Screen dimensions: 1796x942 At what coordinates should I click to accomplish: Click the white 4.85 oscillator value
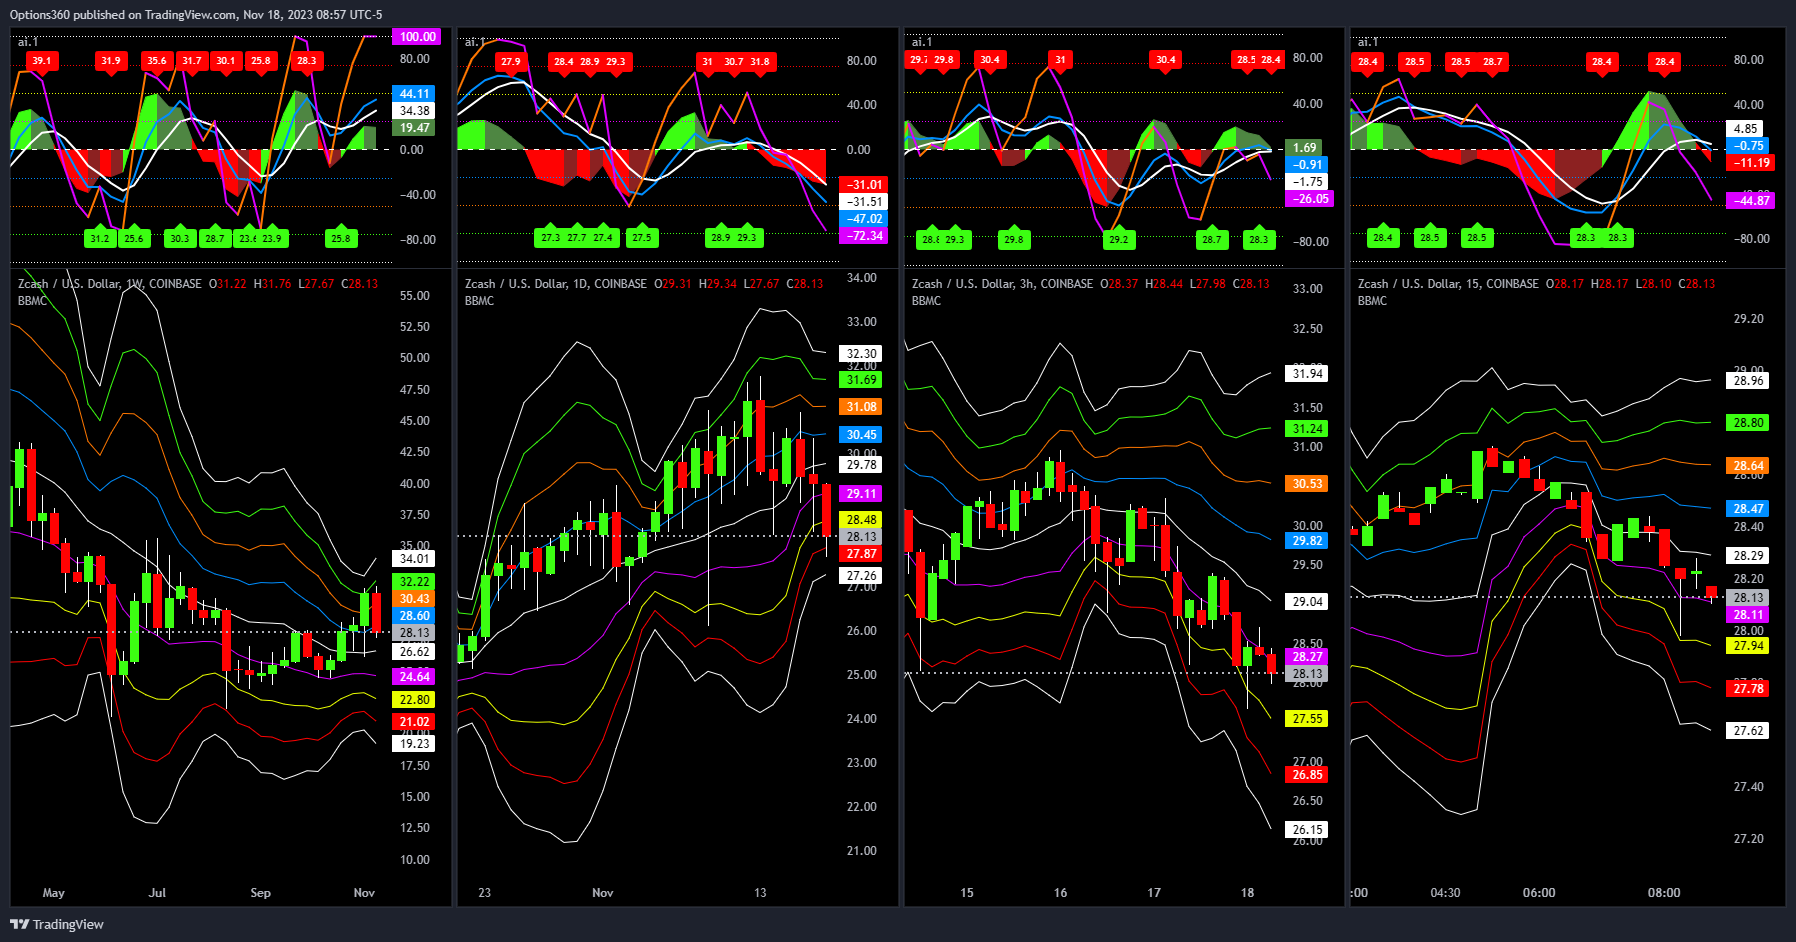[x=1746, y=129]
